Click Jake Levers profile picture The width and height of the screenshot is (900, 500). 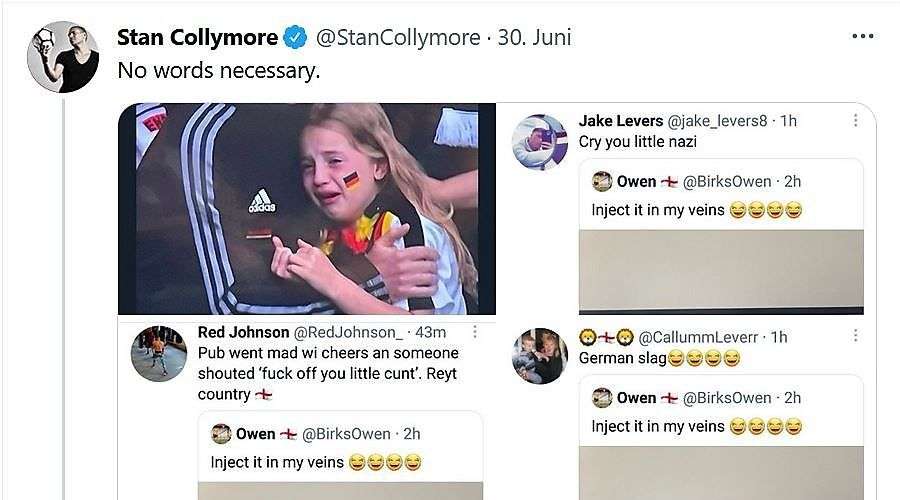click(540, 142)
